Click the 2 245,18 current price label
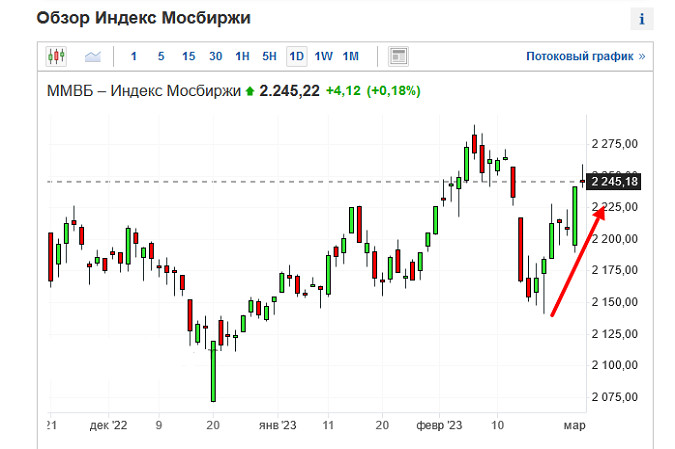This screenshot has width=675, height=449. coord(614,182)
